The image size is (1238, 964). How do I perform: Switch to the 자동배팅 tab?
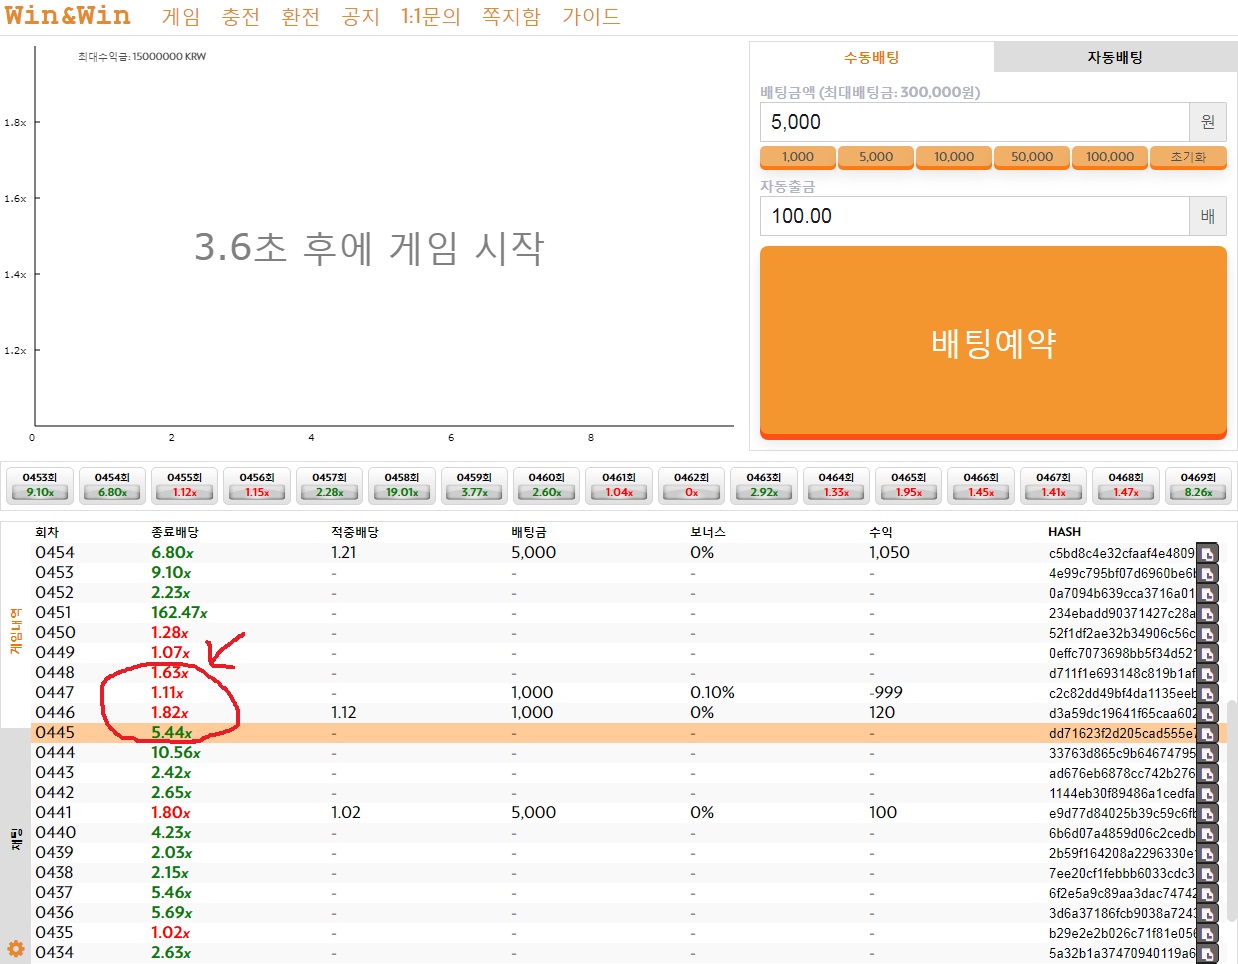pyautogui.click(x=1115, y=57)
